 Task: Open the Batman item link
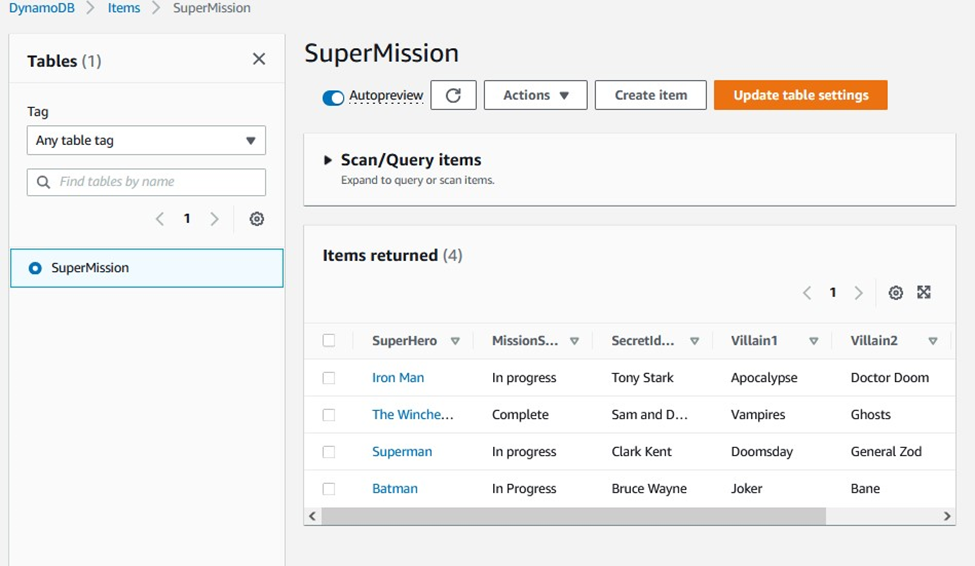tap(395, 488)
